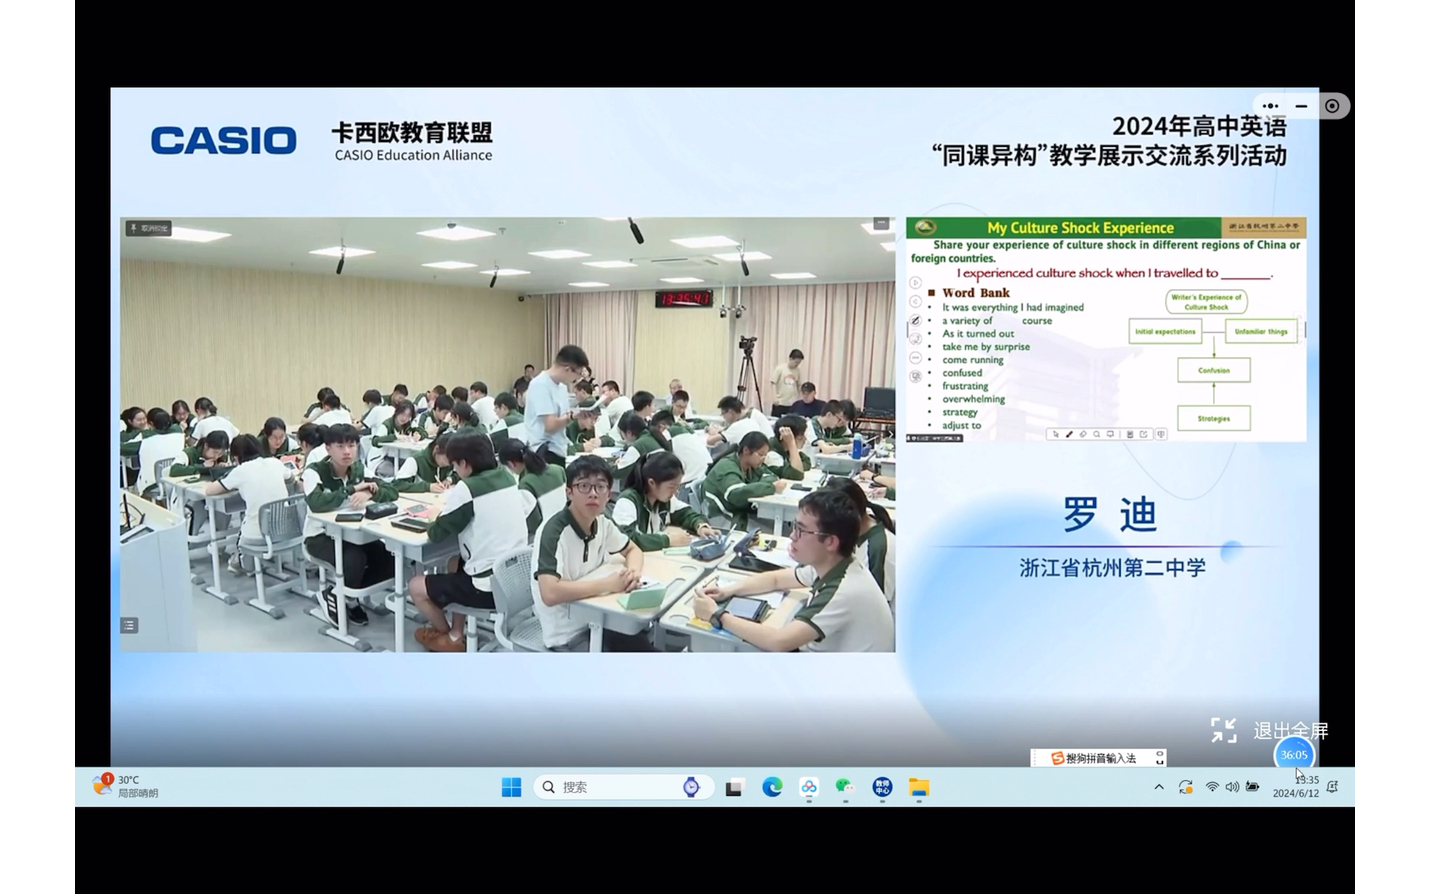Click the 'adjust to' phrase in Word Bank

[961, 425]
